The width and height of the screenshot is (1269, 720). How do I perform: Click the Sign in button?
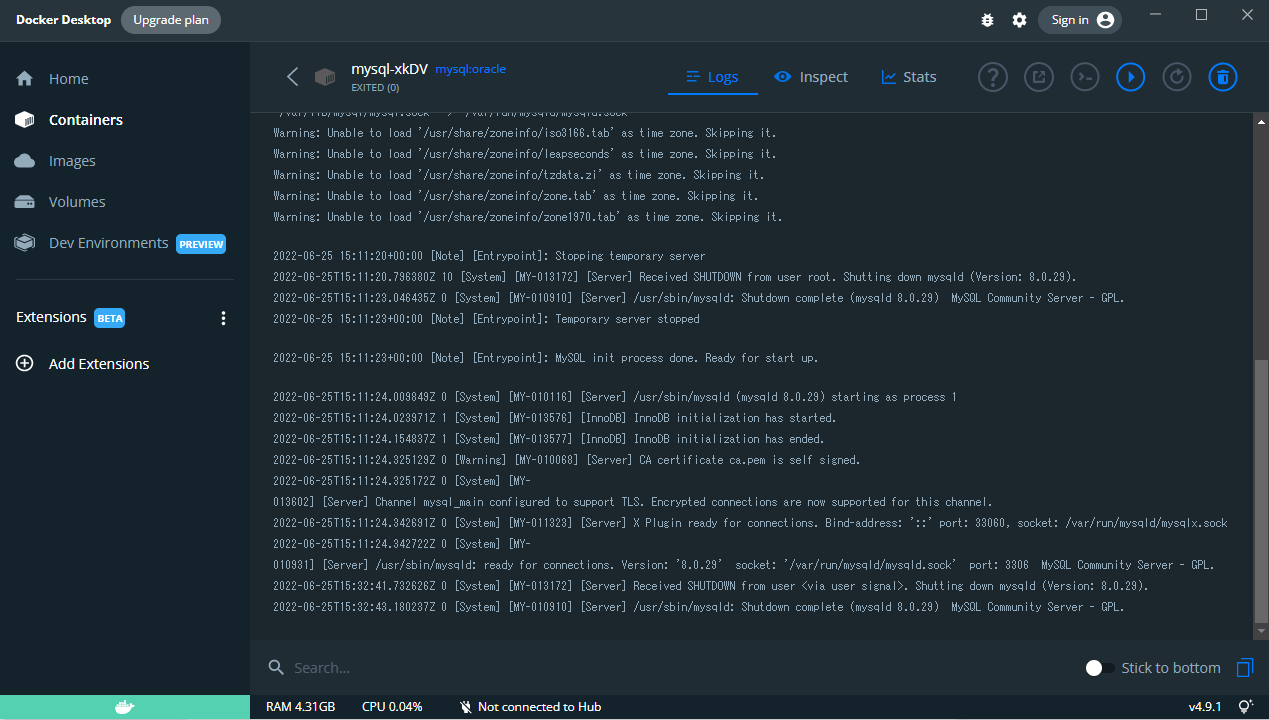(1080, 20)
